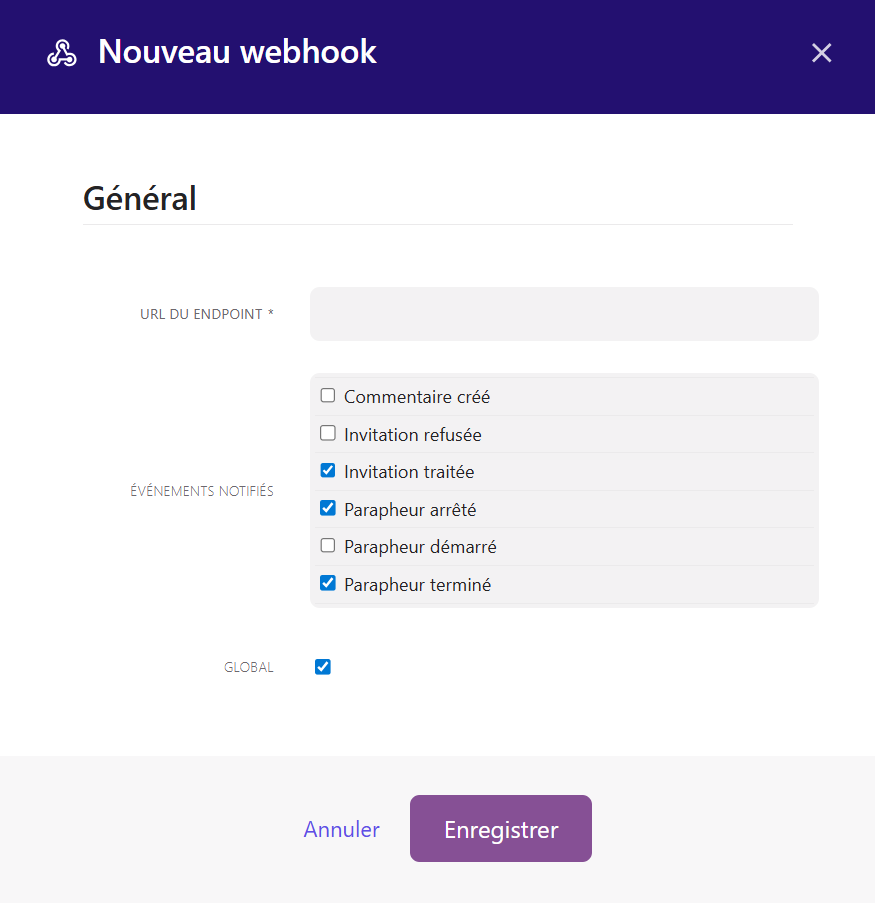Click the "ÉVÉNEMENTS NOTIFIÉS" field label

[202, 491]
